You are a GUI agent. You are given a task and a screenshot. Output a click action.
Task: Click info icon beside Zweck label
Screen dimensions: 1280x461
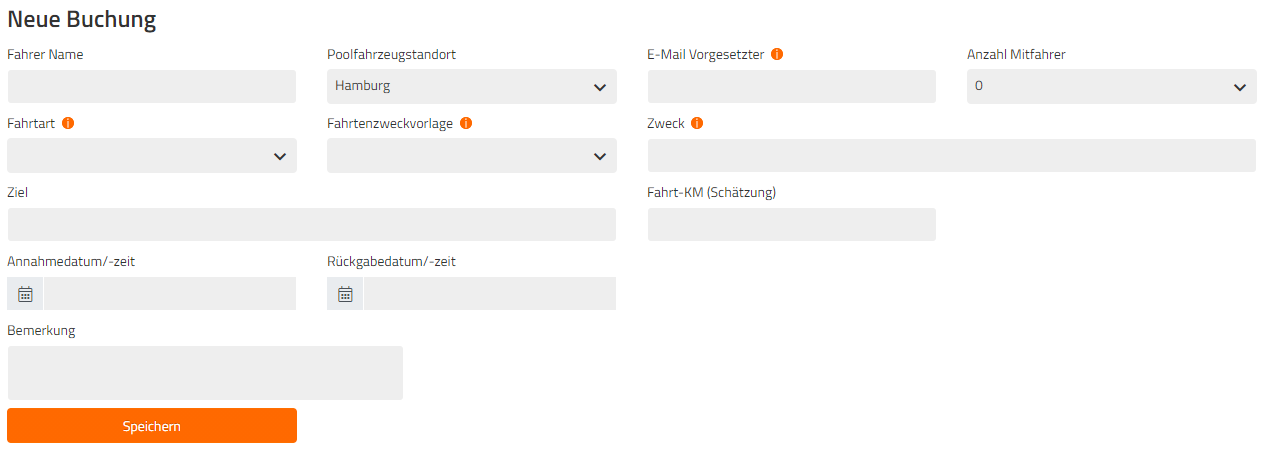point(697,123)
